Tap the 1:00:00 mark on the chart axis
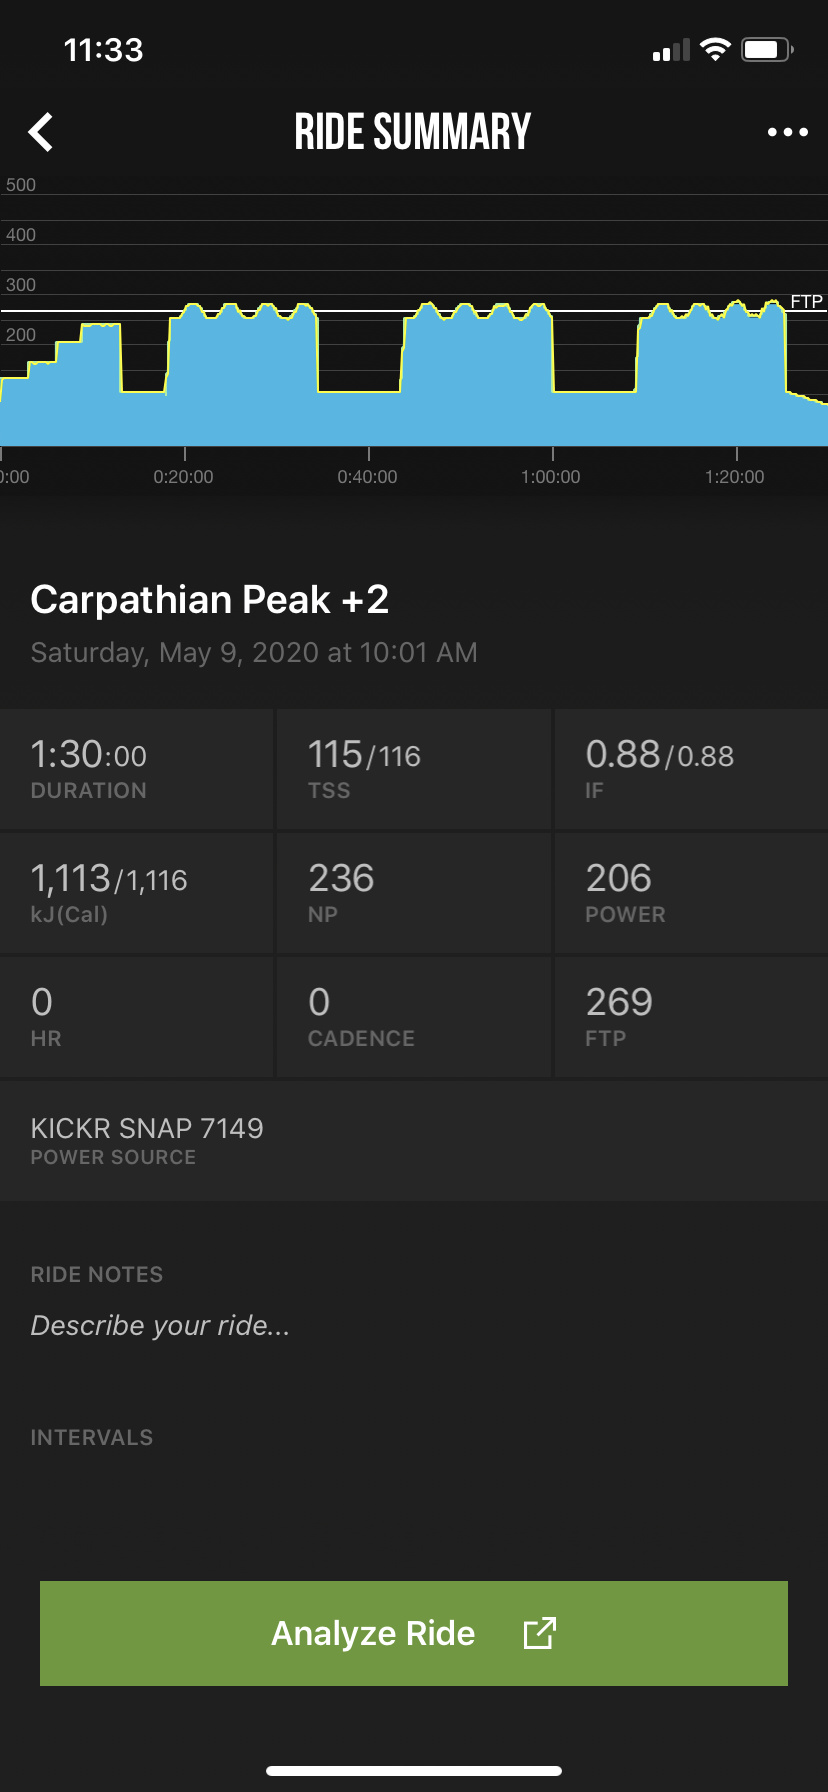Screen dimensions: 828x1792 [551, 476]
